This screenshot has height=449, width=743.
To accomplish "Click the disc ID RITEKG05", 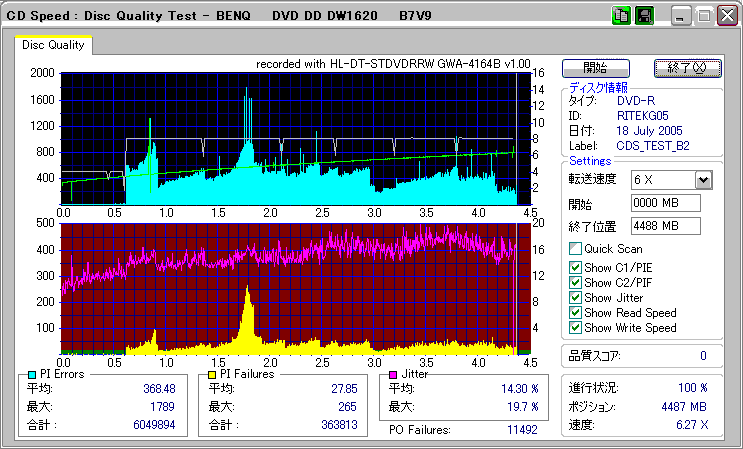I will point(643,116).
